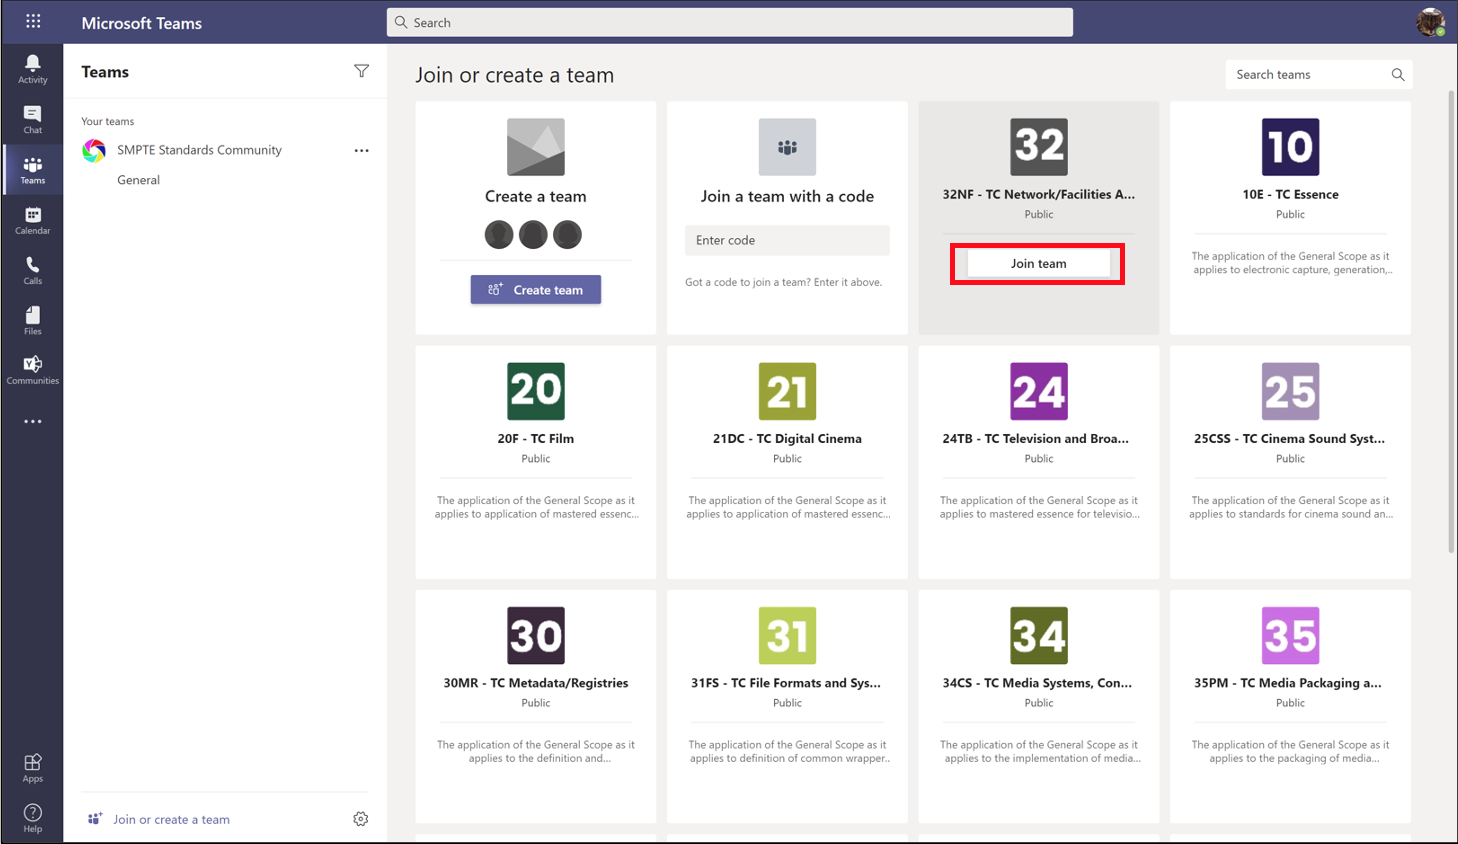Join team 32NF TC Network/Facilities
Viewport: 1458px width, 844px height.
coord(1037,263)
